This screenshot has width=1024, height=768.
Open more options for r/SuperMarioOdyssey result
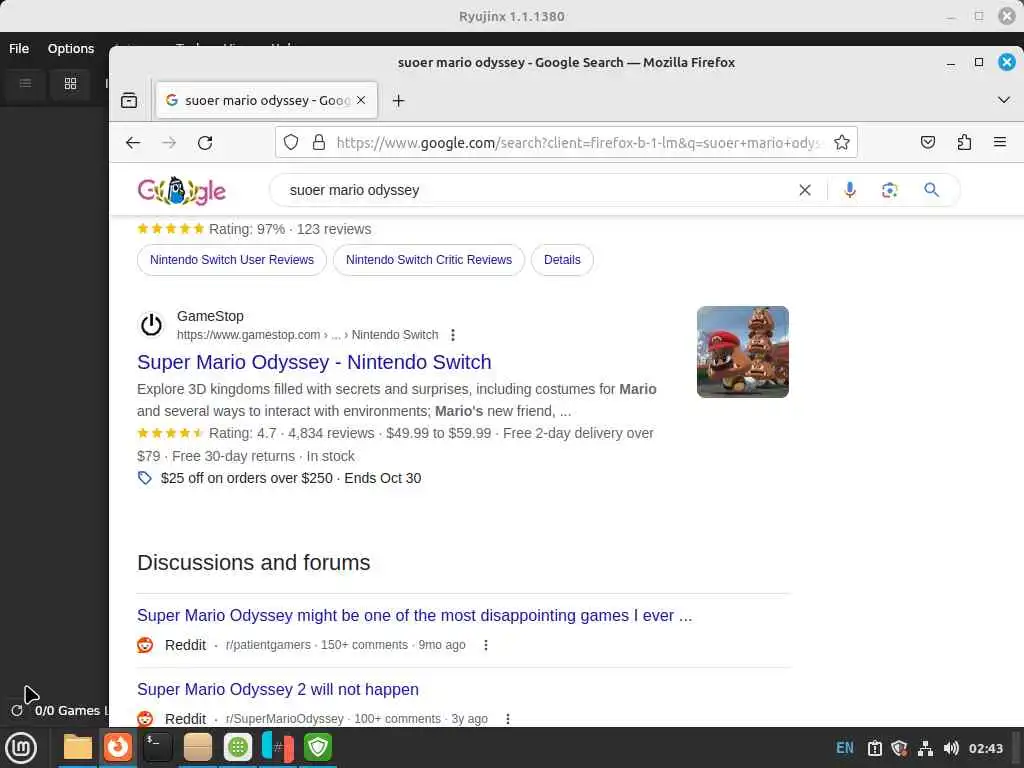[x=507, y=719]
